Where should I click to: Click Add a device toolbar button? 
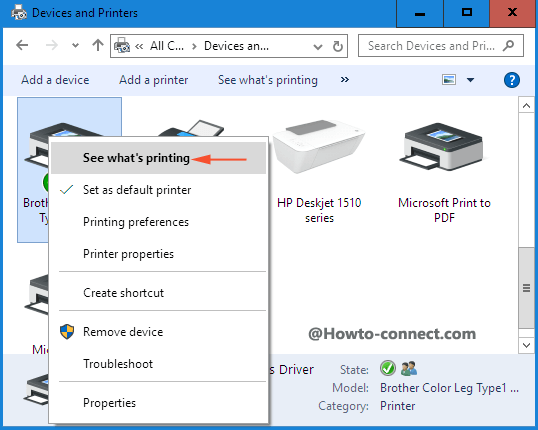pyautogui.click(x=55, y=80)
